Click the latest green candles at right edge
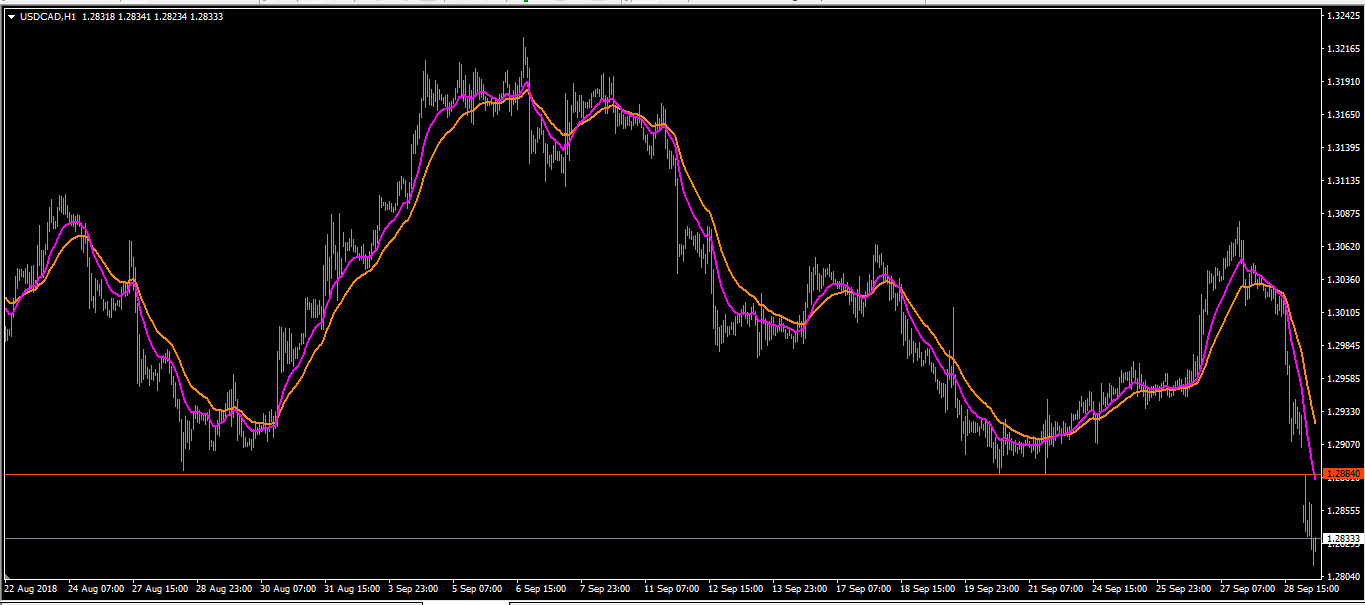Screen dimensions: 1365x605 pyautogui.click(x=1309, y=520)
